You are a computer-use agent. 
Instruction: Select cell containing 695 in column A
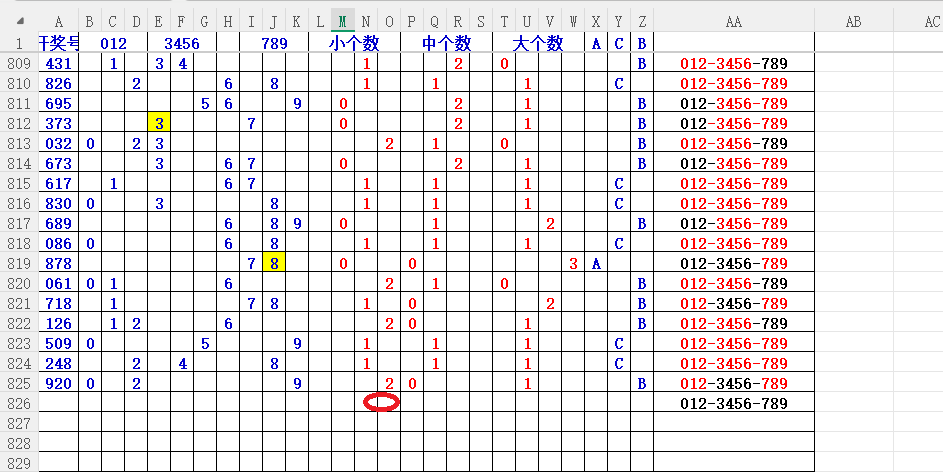pyautogui.click(x=58, y=103)
